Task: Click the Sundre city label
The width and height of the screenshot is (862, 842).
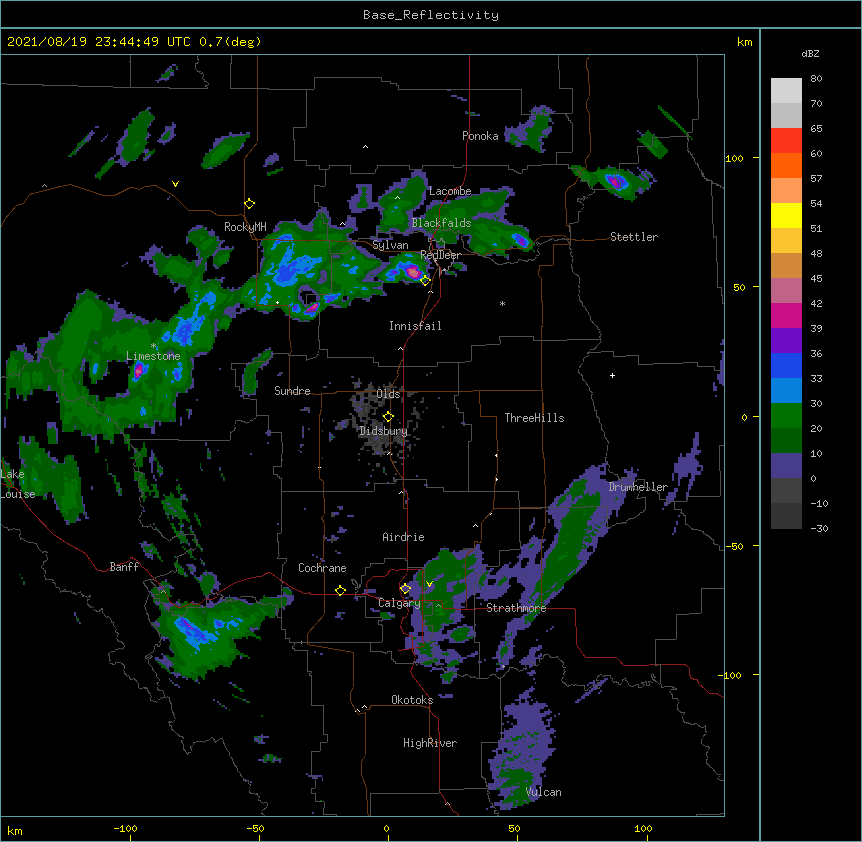Action: point(292,391)
